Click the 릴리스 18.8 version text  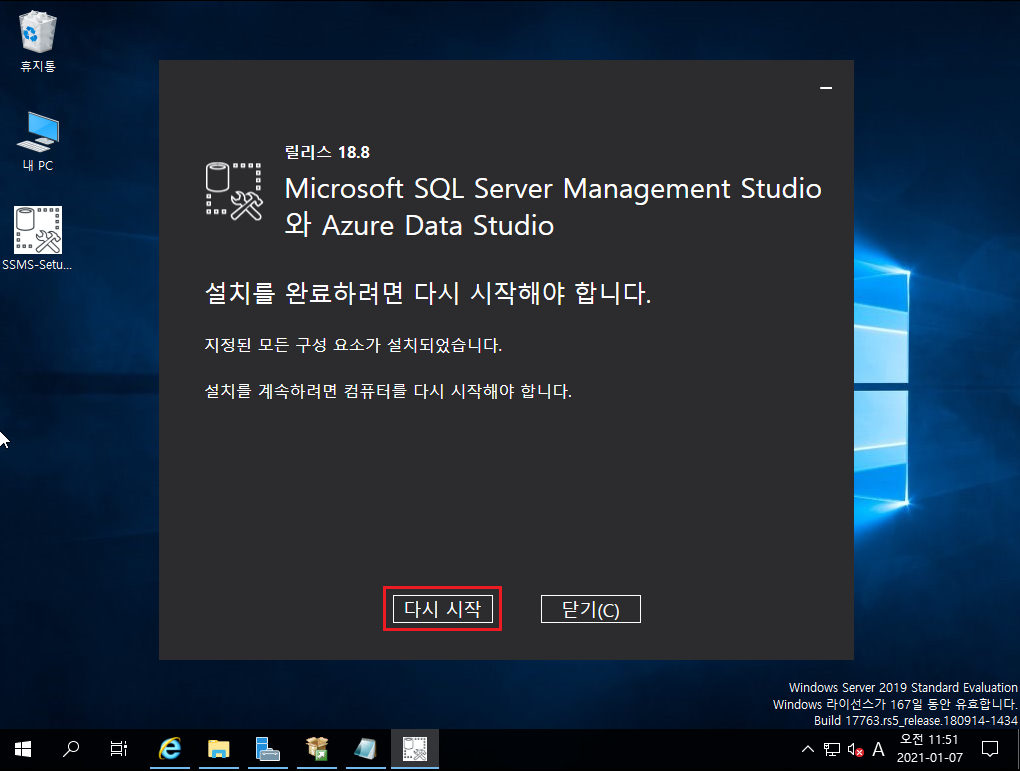coord(327,152)
